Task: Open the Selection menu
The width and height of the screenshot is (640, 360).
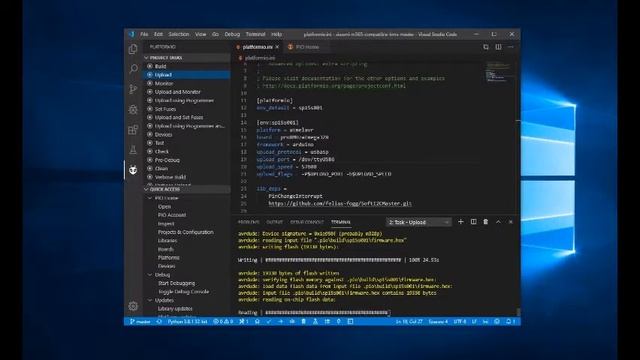Action: [179, 34]
